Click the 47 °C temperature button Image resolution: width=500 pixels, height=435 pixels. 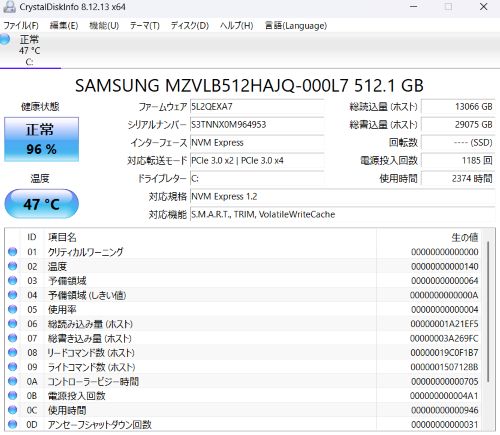tap(41, 204)
